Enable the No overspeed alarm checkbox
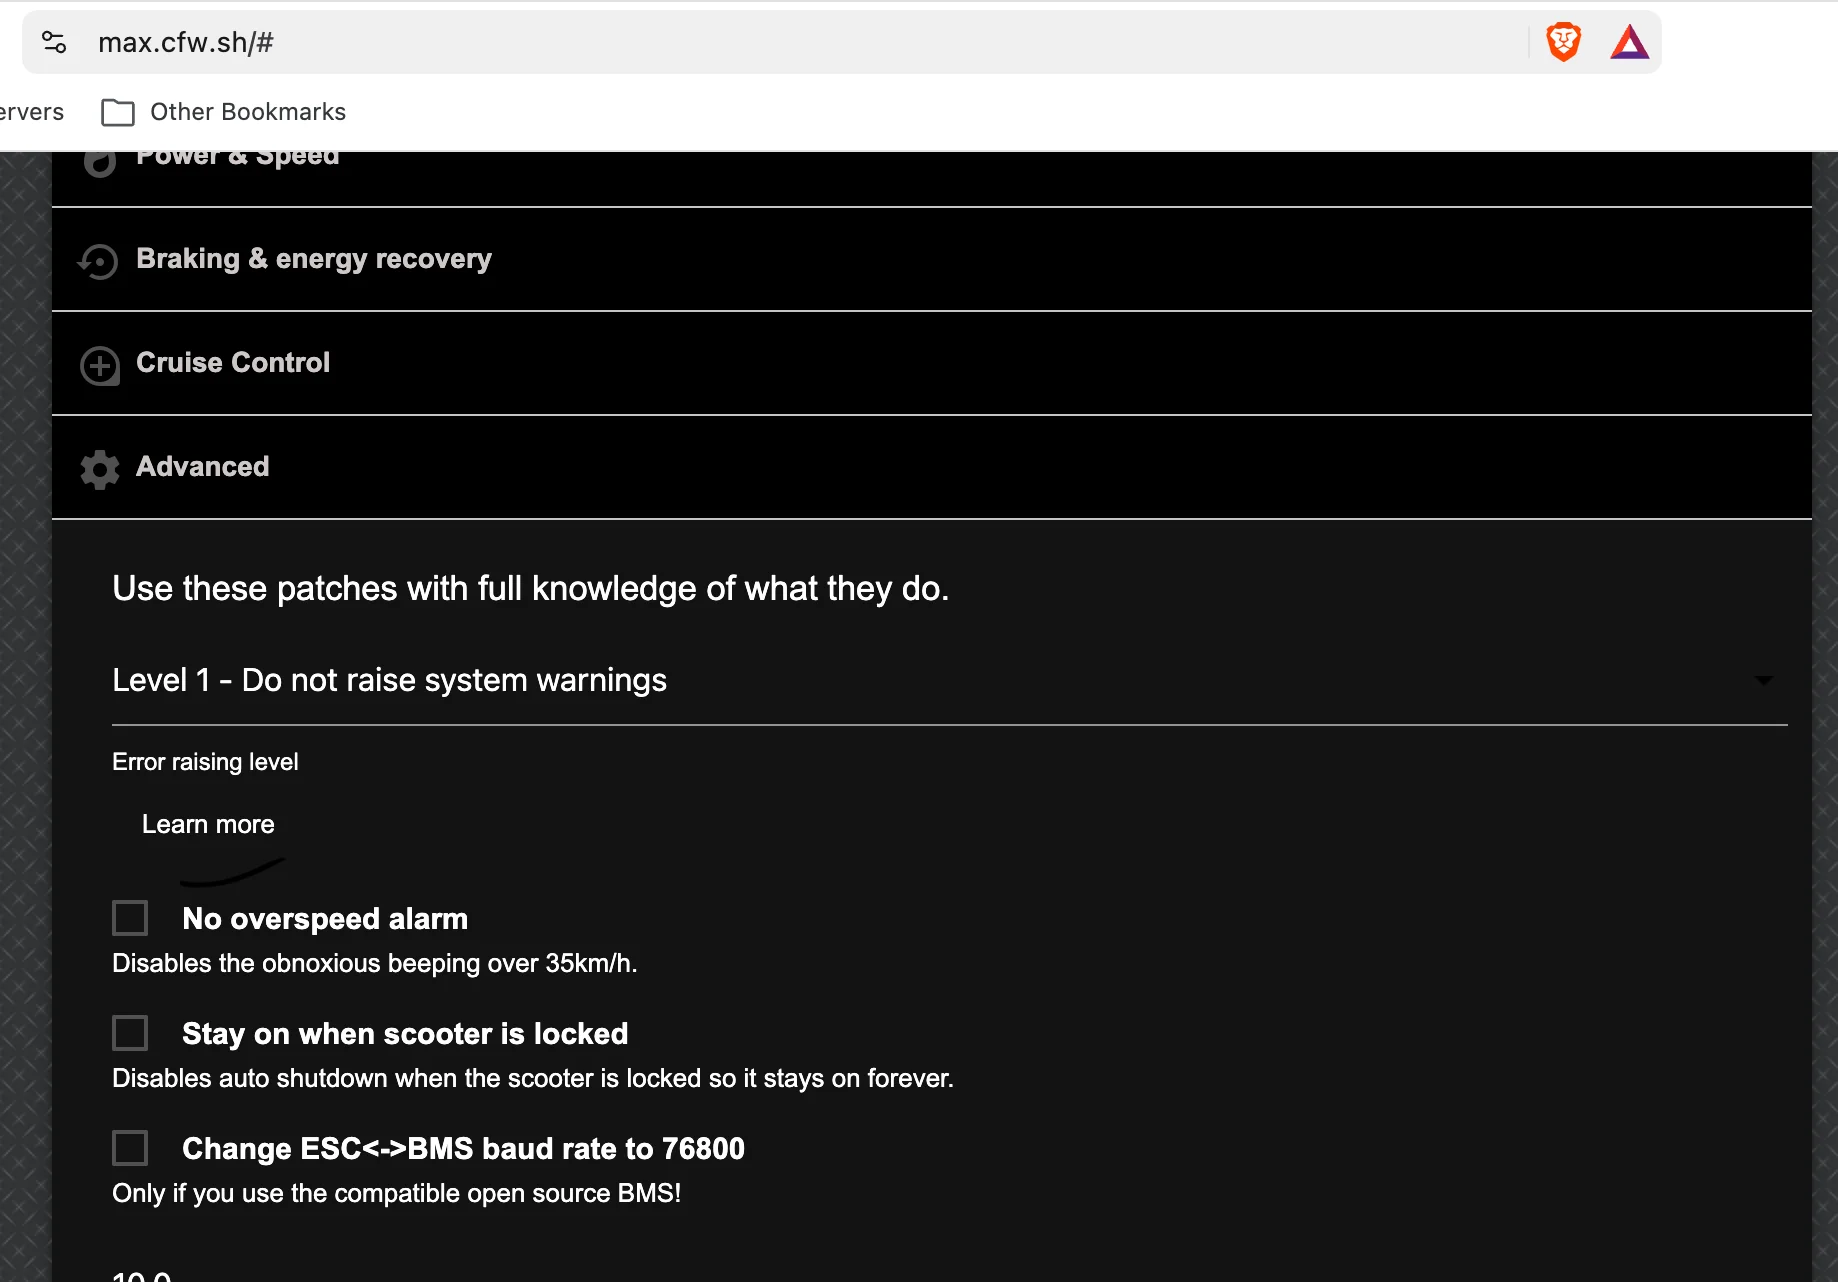1838x1282 pixels. 130,918
